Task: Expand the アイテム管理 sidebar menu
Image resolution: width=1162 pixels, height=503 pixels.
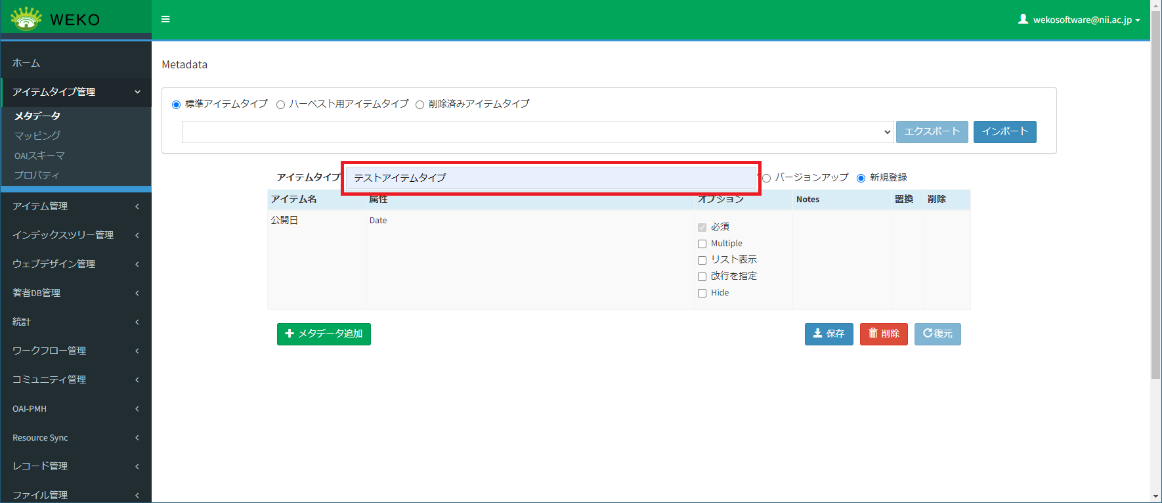Action: tap(75, 207)
